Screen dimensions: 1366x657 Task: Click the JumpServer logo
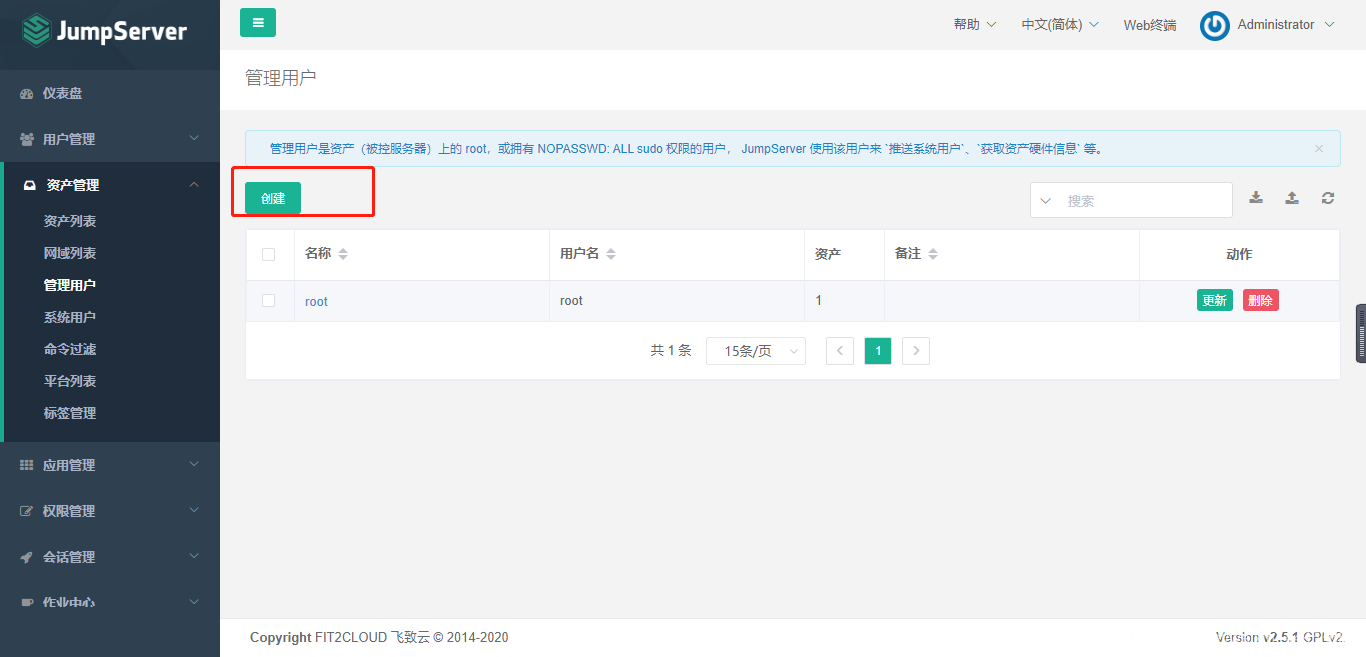(x=104, y=31)
